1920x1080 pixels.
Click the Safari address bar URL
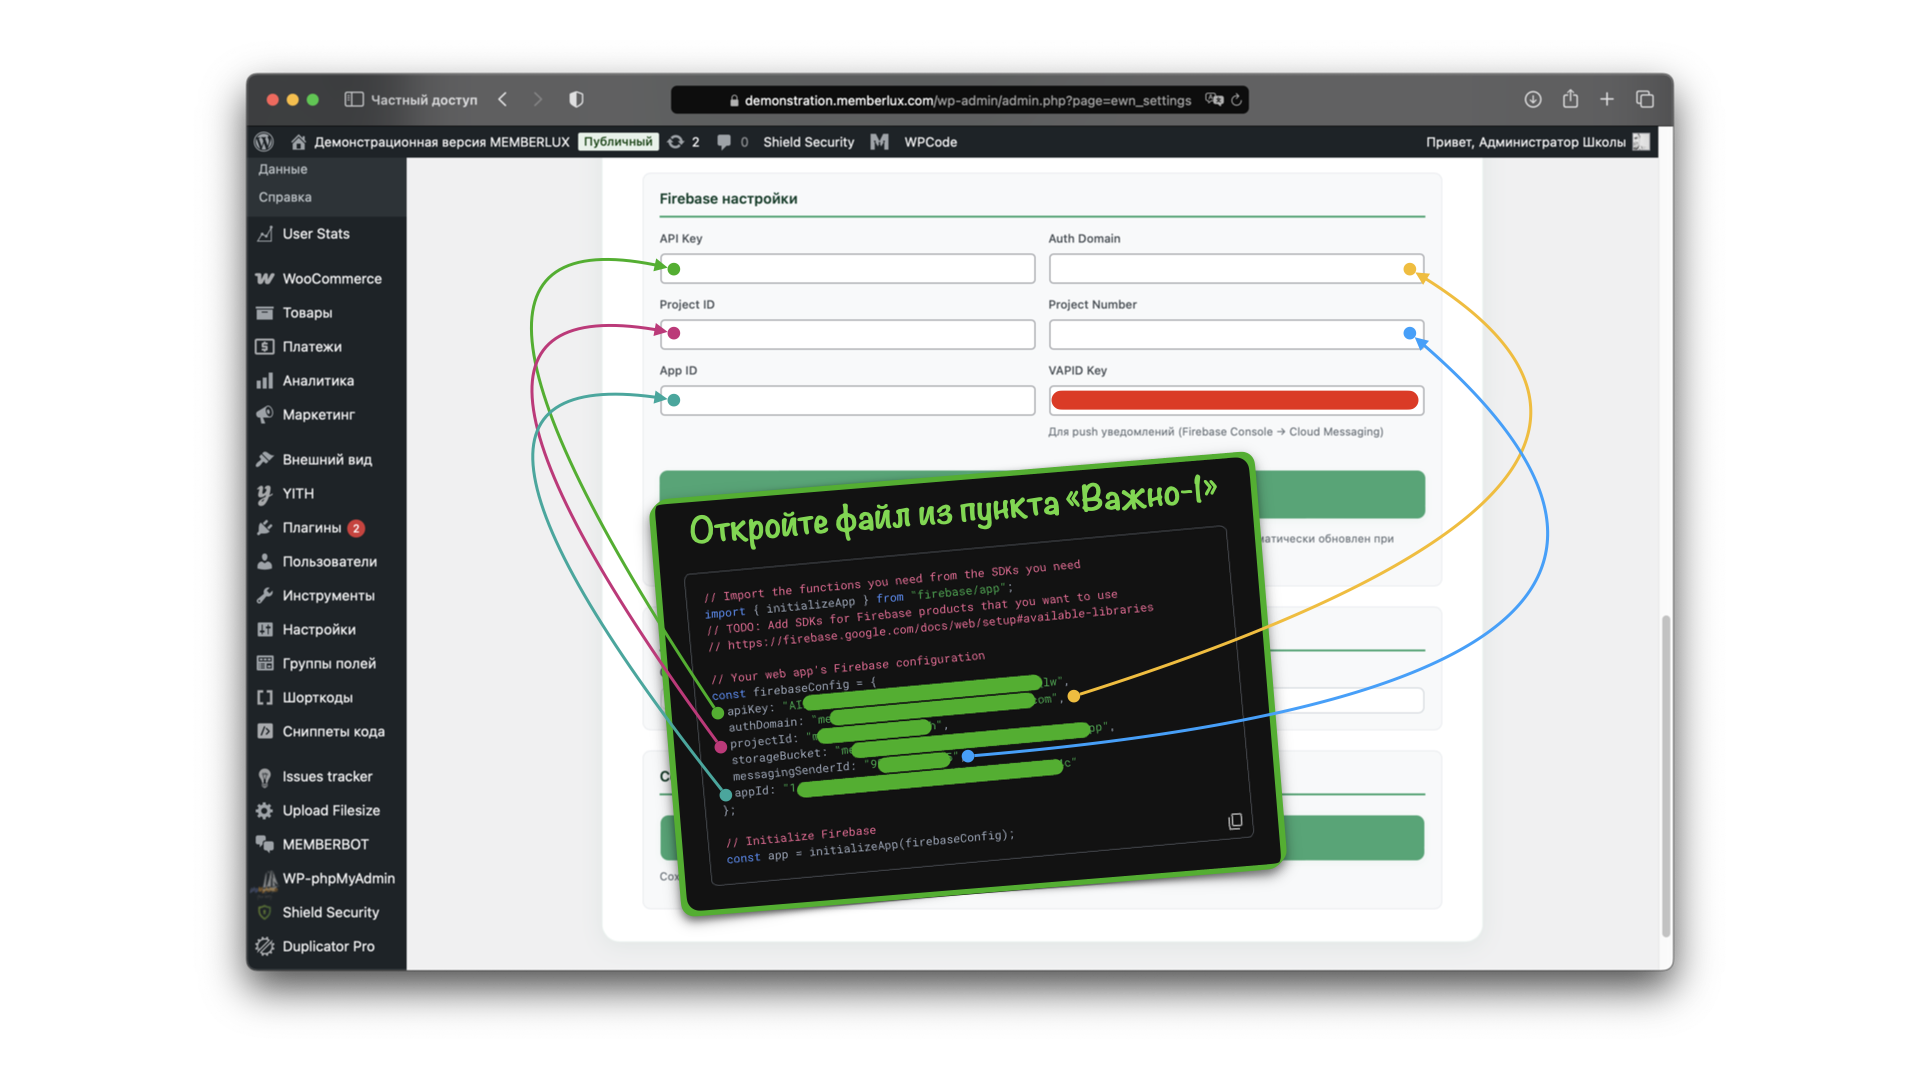point(966,100)
